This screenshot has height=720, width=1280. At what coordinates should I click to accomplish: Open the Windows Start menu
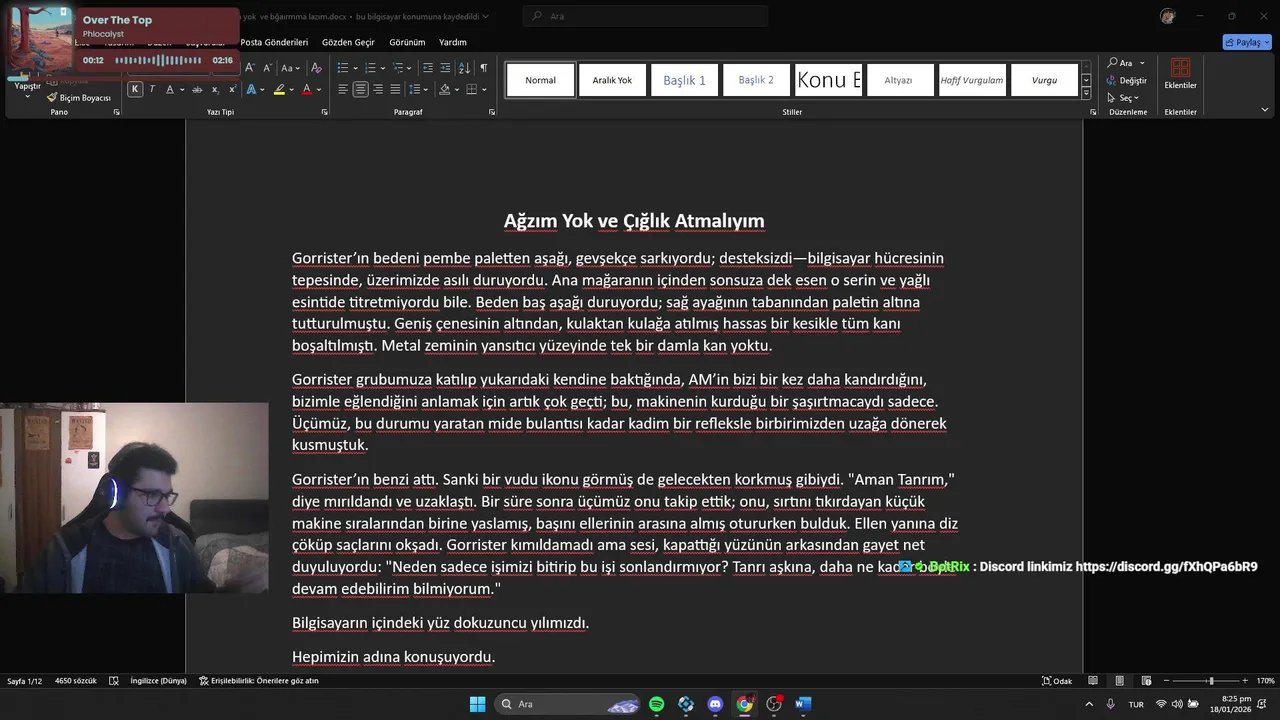(477, 704)
